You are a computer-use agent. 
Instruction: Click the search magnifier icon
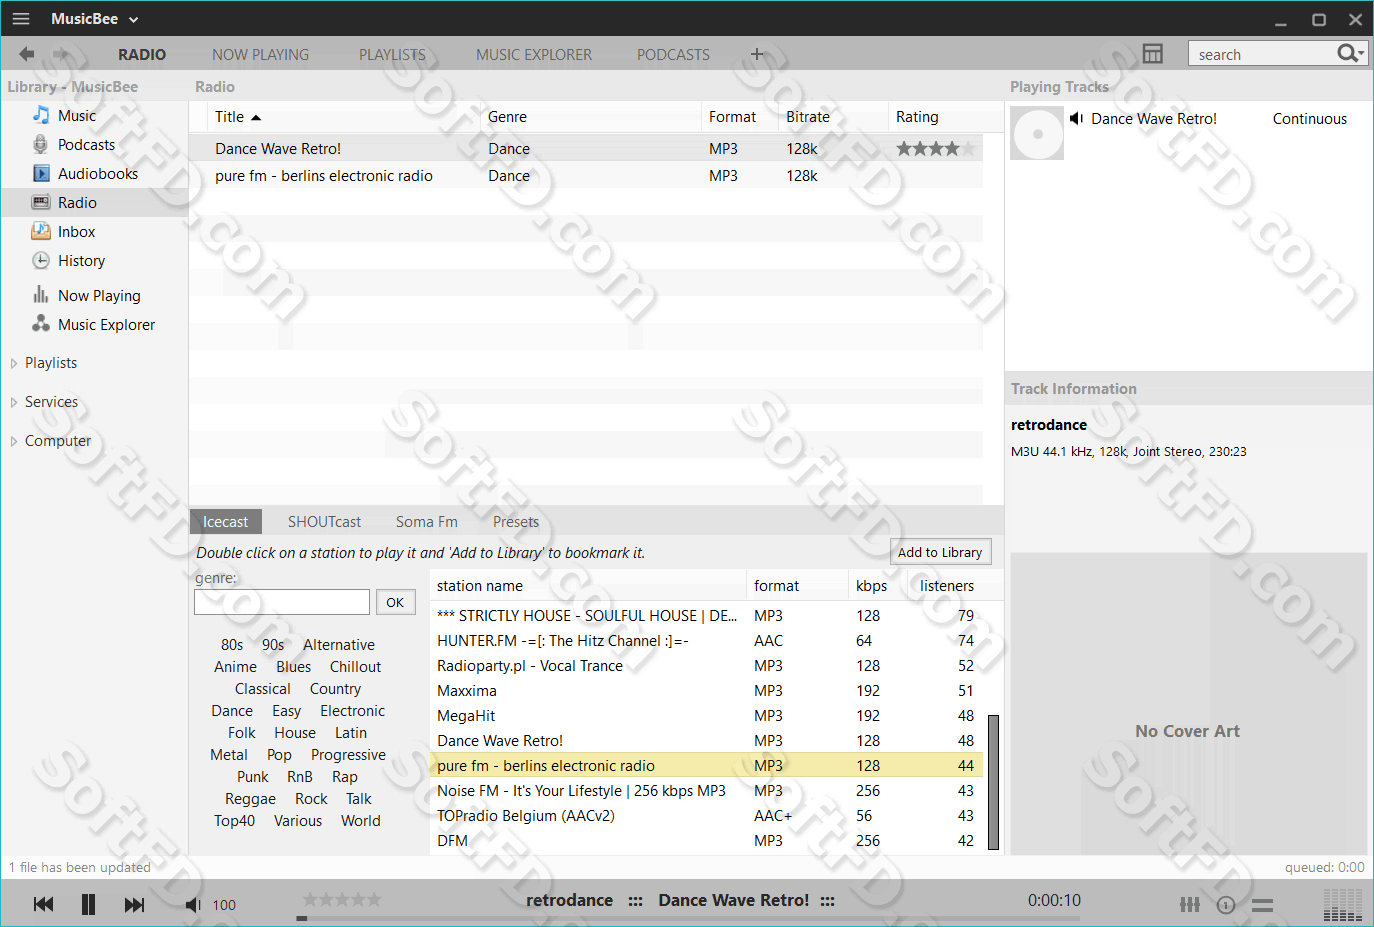point(1347,53)
